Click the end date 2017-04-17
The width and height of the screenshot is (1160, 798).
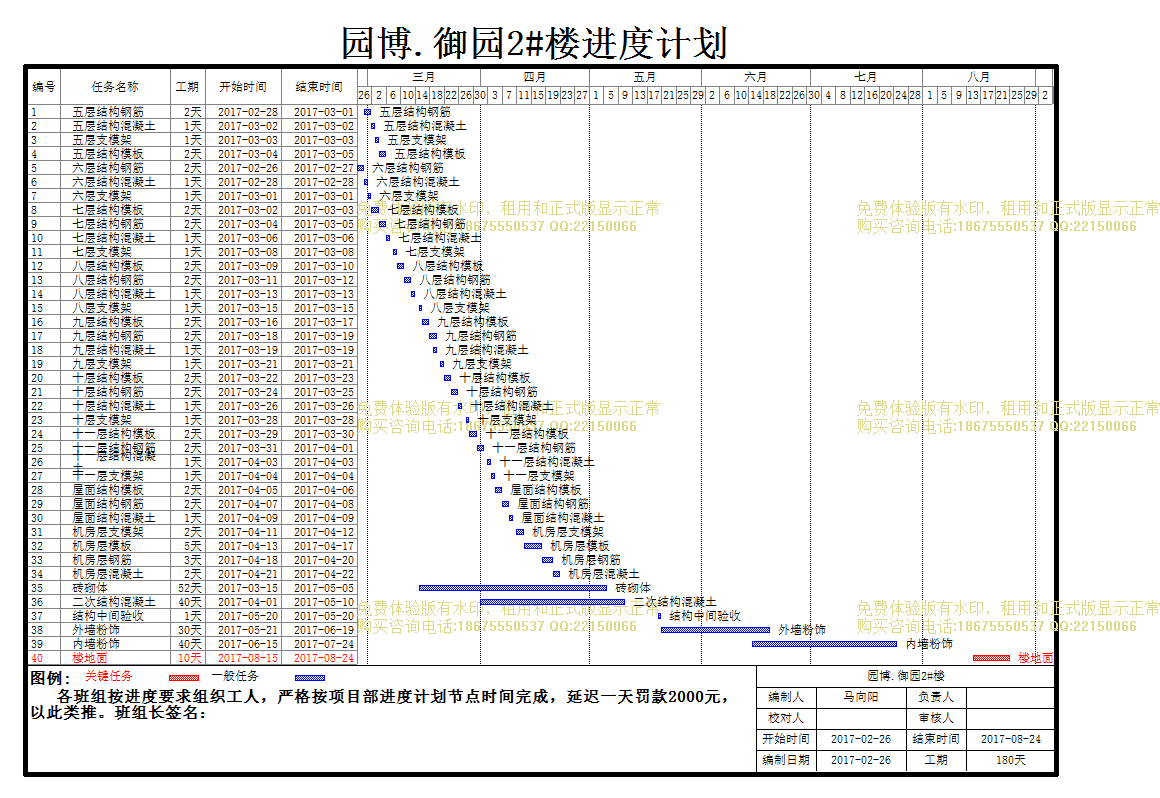tap(324, 546)
